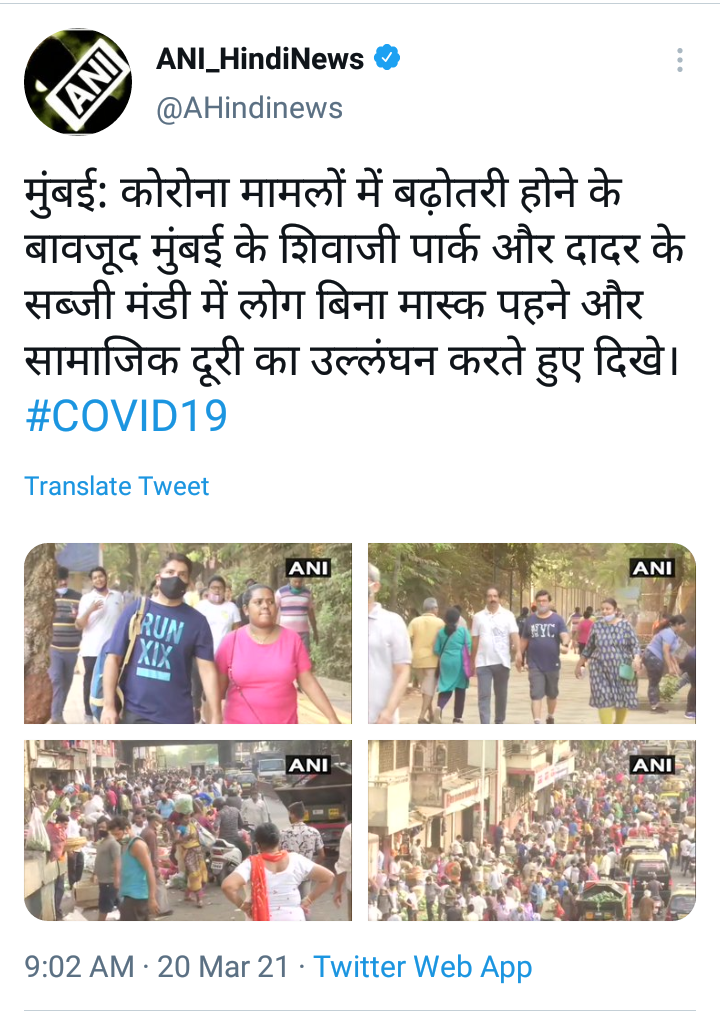The height and width of the screenshot is (1018, 720).
Task: Open the ANI profile avatar
Action: (x=78, y=82)
